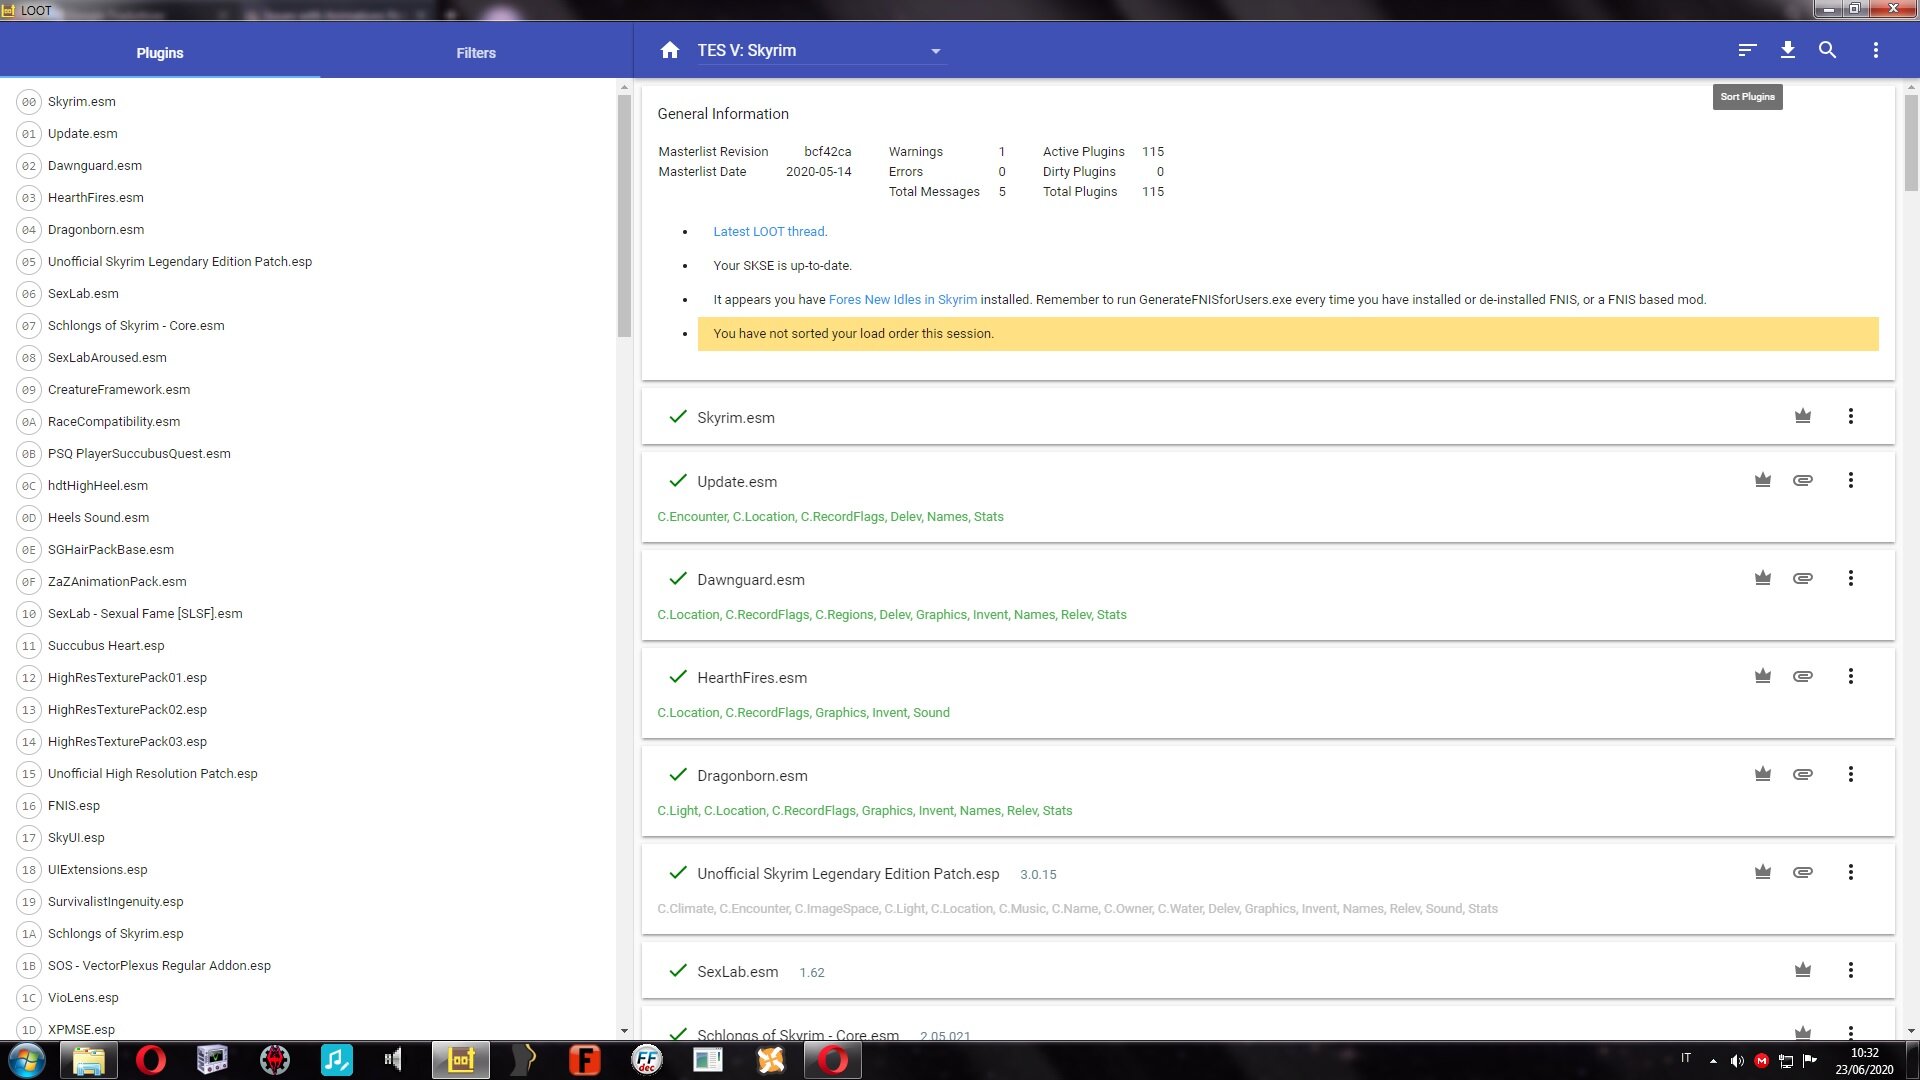Screen dimensions: 1920x1080
Task: Open the search icon in the header
Action: [1827, 50]
